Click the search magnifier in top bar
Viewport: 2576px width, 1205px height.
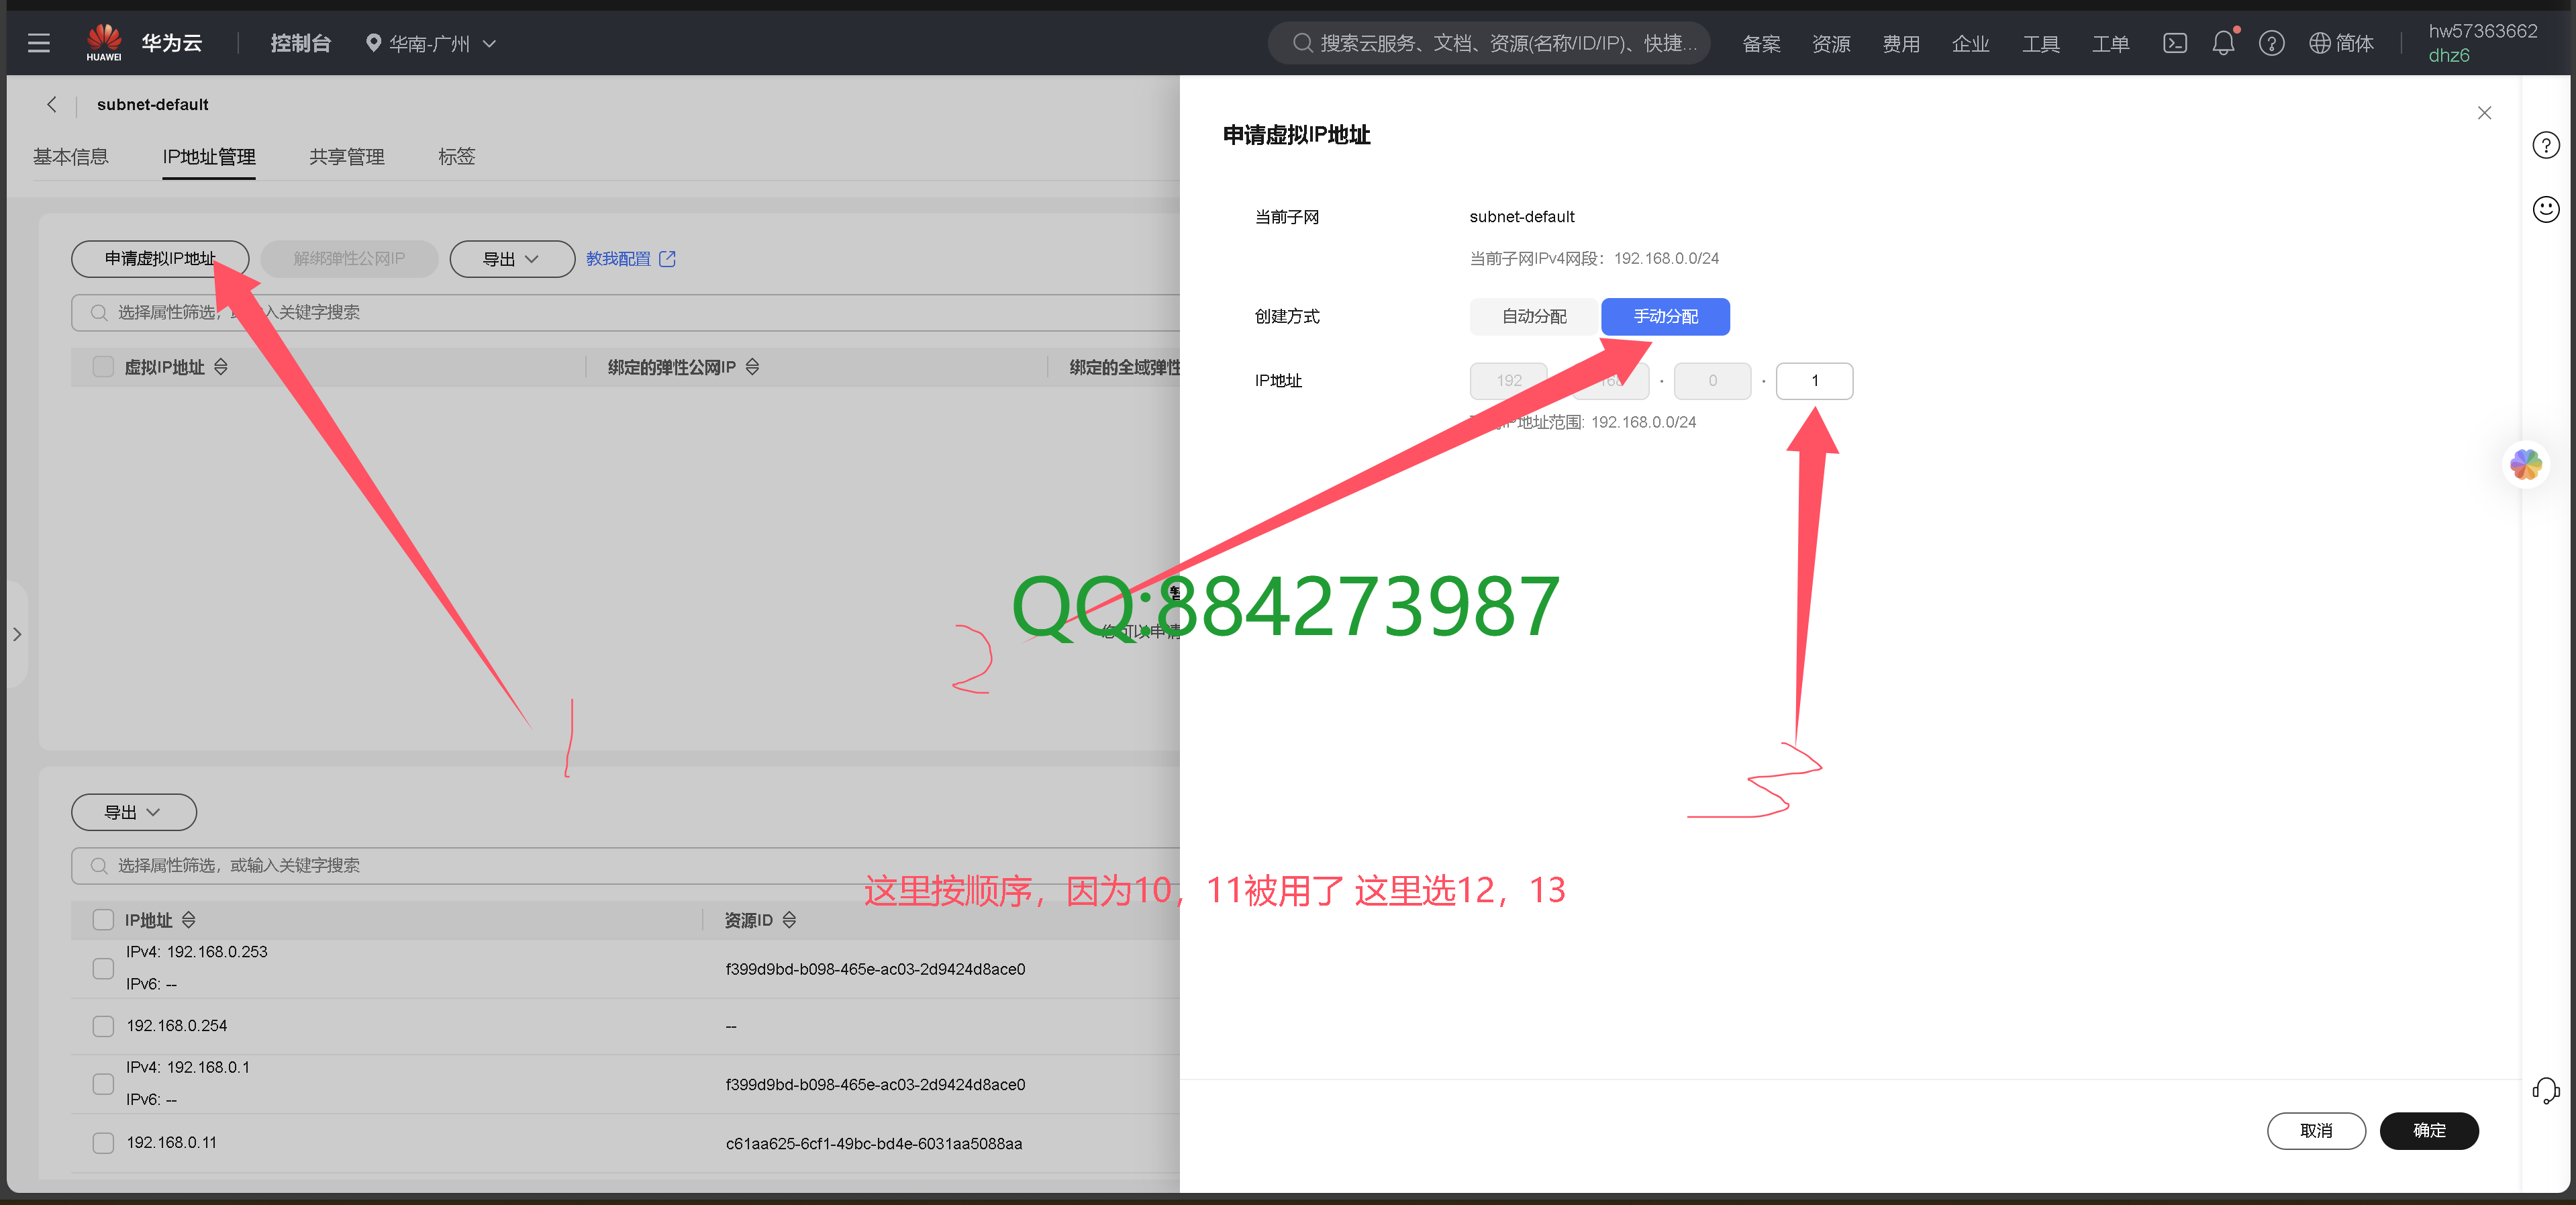coord(1302,43)
